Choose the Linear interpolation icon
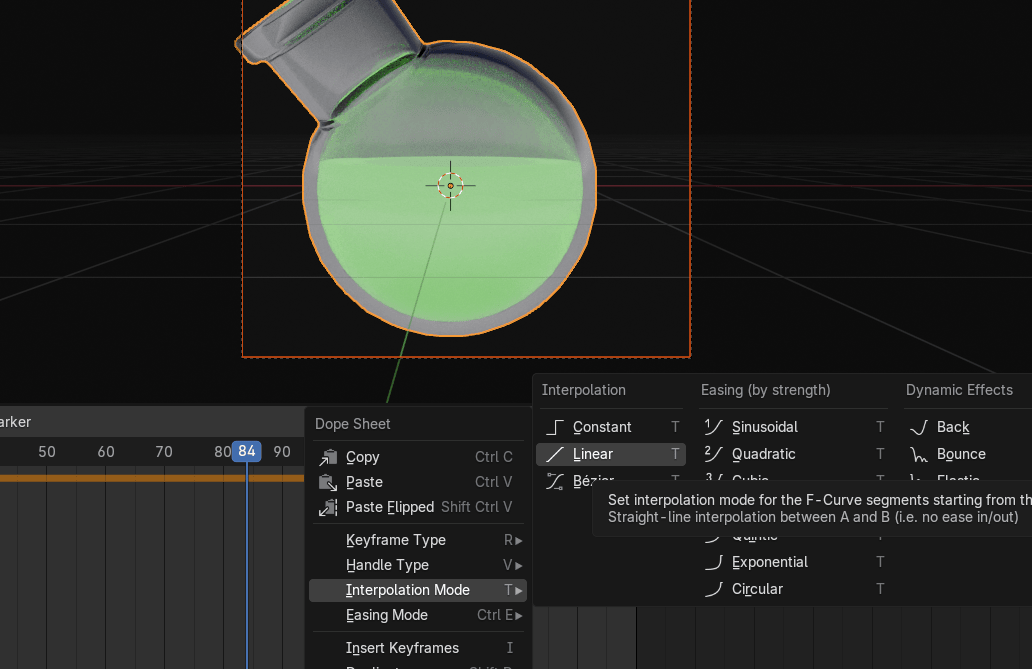This screenshot has width=1032, height=669. (556, 454)
